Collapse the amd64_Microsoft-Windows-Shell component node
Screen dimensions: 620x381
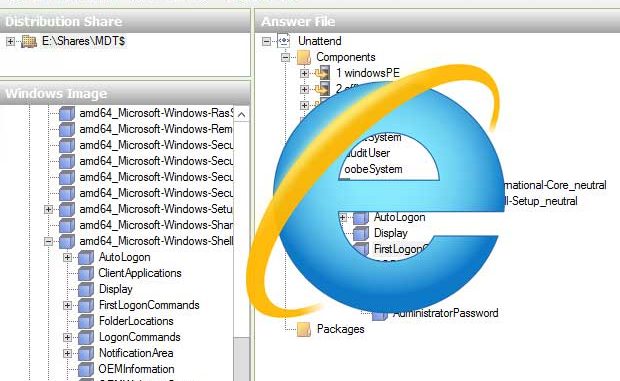point(48,241)
